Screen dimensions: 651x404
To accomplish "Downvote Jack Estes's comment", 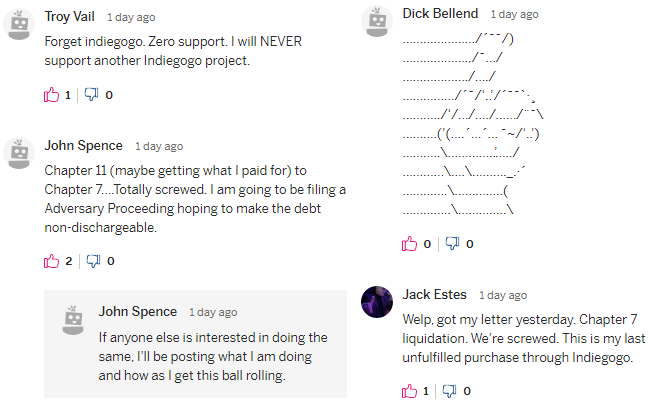I will coord(450,390).
